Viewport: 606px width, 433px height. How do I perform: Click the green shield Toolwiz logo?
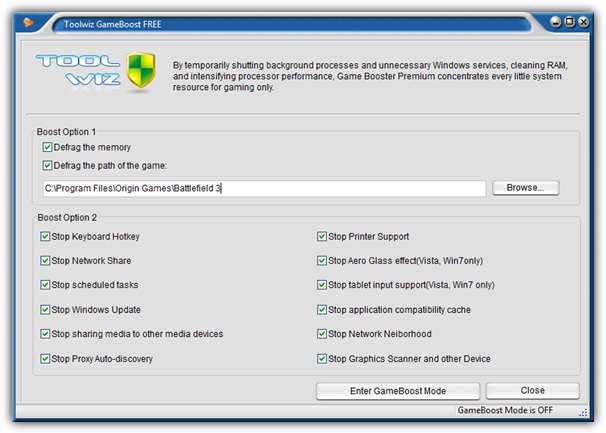pyautogui.click(x=141, y=70)
